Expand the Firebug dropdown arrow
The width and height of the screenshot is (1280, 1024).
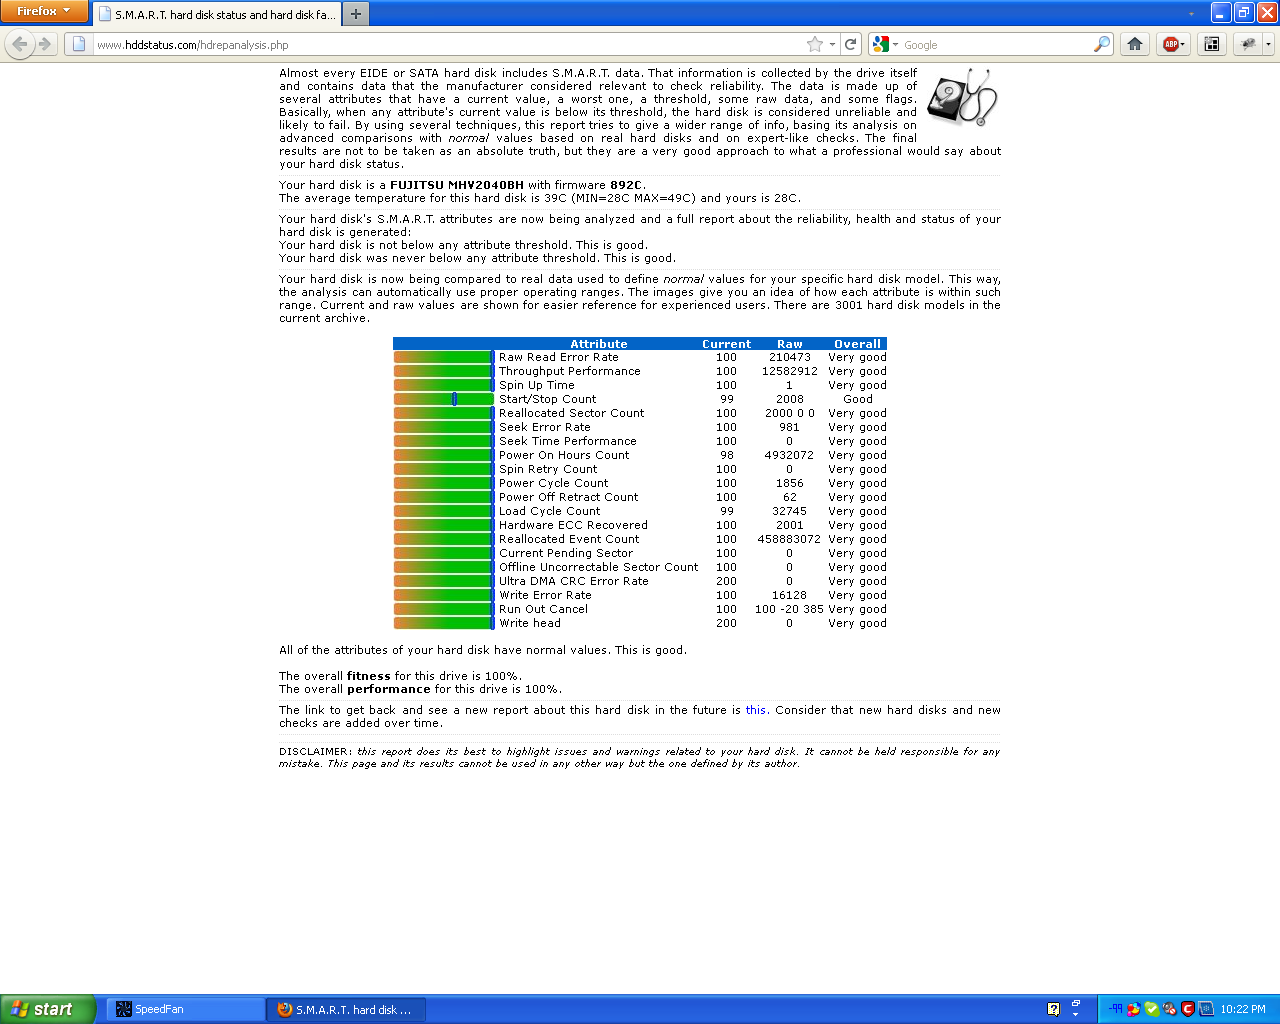coord(1268,44)
